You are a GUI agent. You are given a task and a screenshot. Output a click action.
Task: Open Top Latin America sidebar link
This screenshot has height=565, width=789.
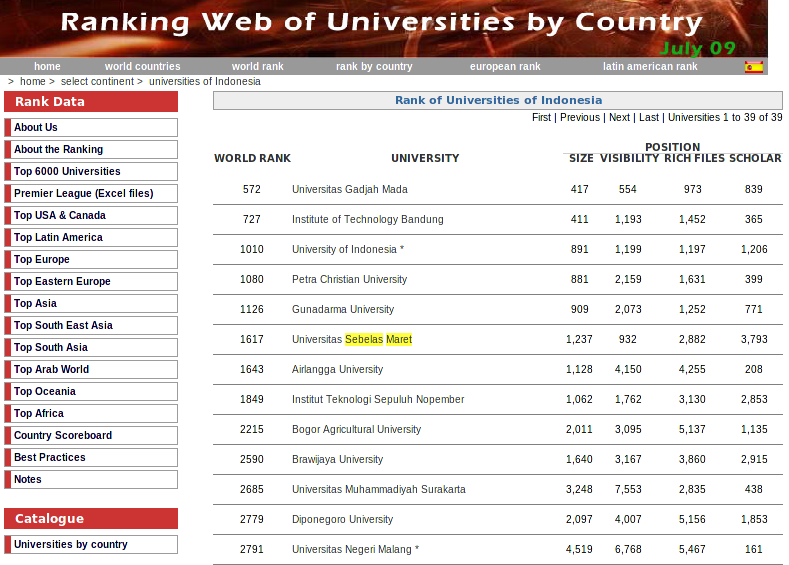point(91,237)
